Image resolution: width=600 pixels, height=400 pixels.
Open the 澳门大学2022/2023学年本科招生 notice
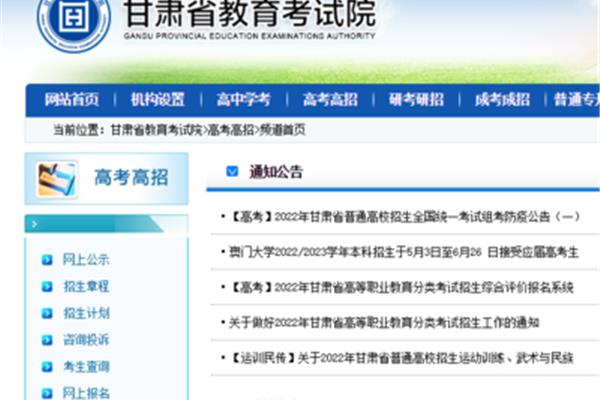(403, 252)
